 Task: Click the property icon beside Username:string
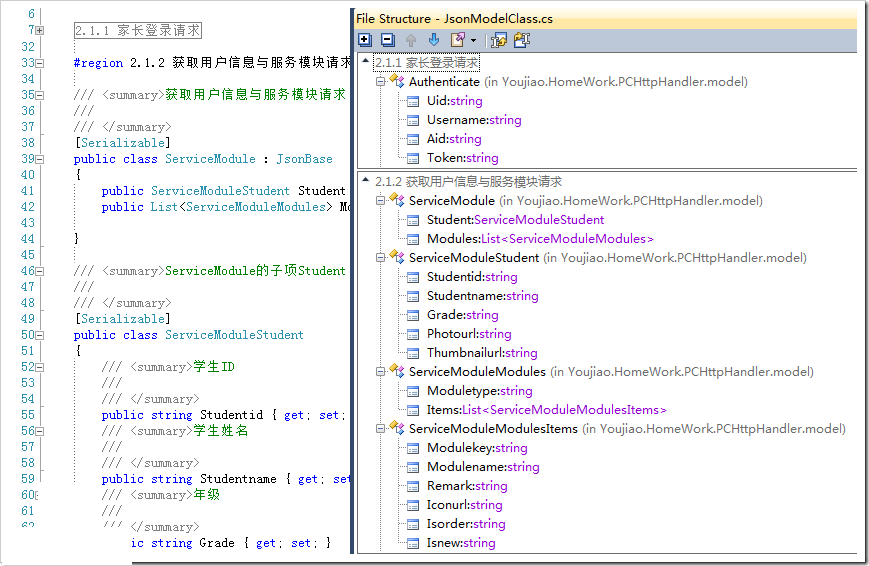pos(413,120)
